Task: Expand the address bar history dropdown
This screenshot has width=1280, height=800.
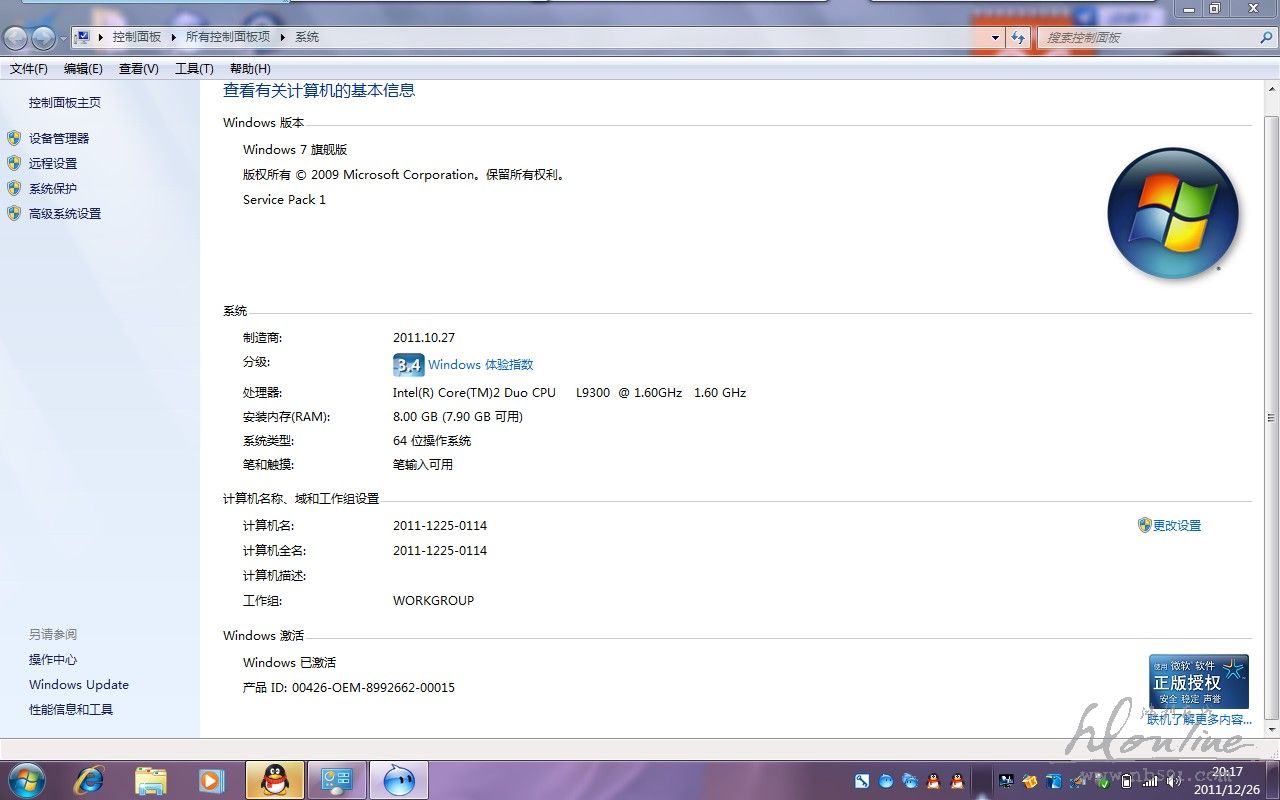Action: pyautogui.click(x=995, y=37)
